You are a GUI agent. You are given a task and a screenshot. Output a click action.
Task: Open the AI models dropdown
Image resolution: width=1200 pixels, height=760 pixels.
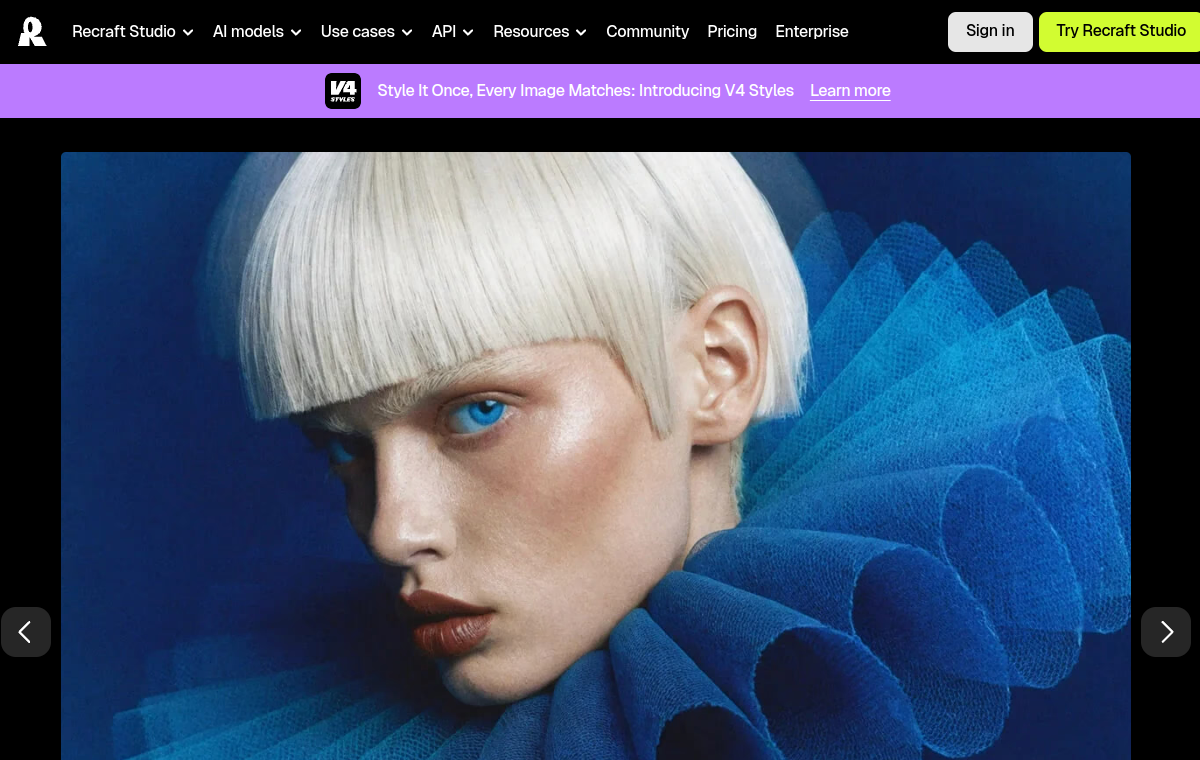[x=257, y=32]
